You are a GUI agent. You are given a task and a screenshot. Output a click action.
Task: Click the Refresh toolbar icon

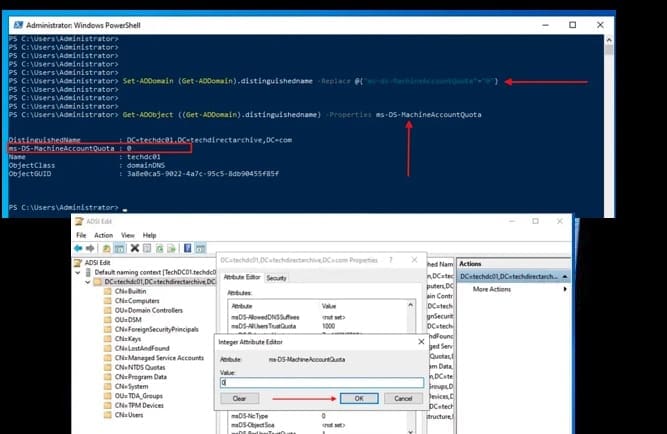pos(159,248)
